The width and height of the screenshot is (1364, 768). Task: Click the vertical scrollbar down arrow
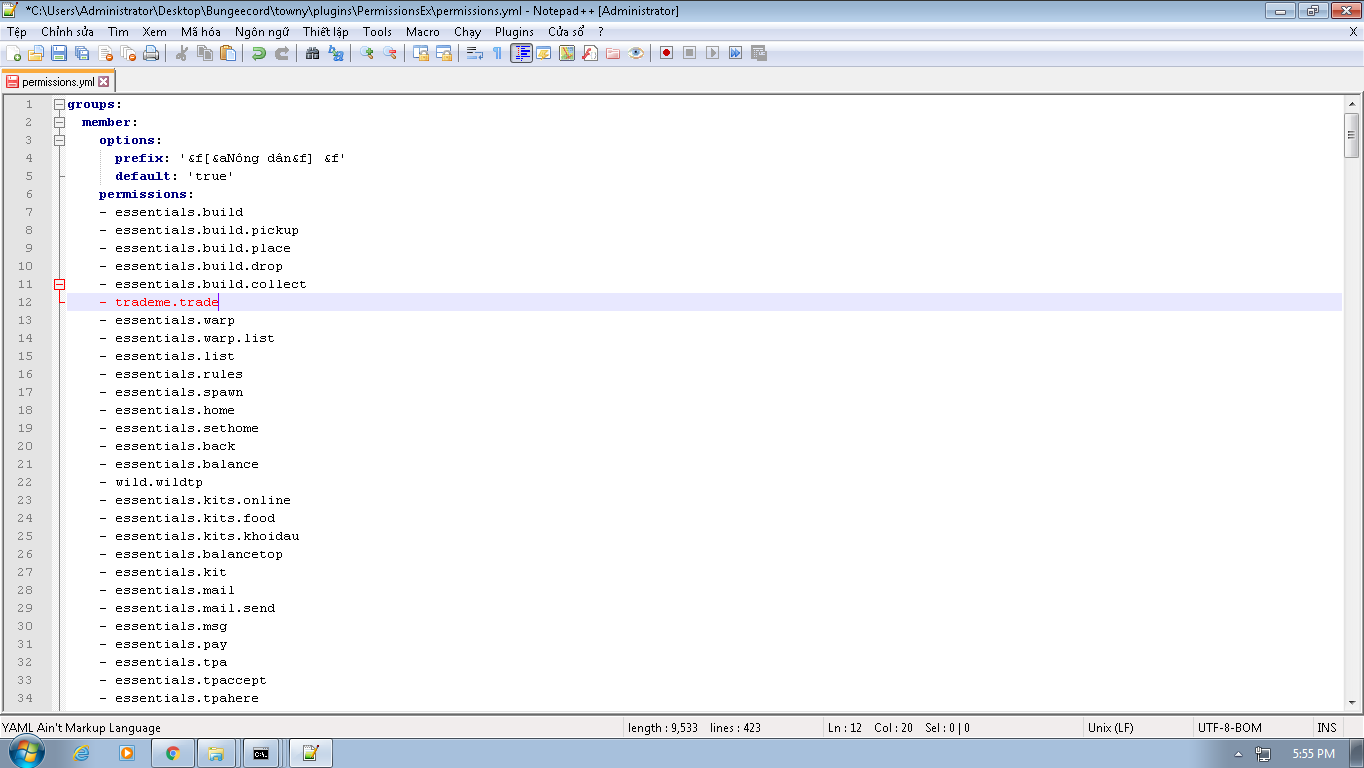coord(1352,704)
